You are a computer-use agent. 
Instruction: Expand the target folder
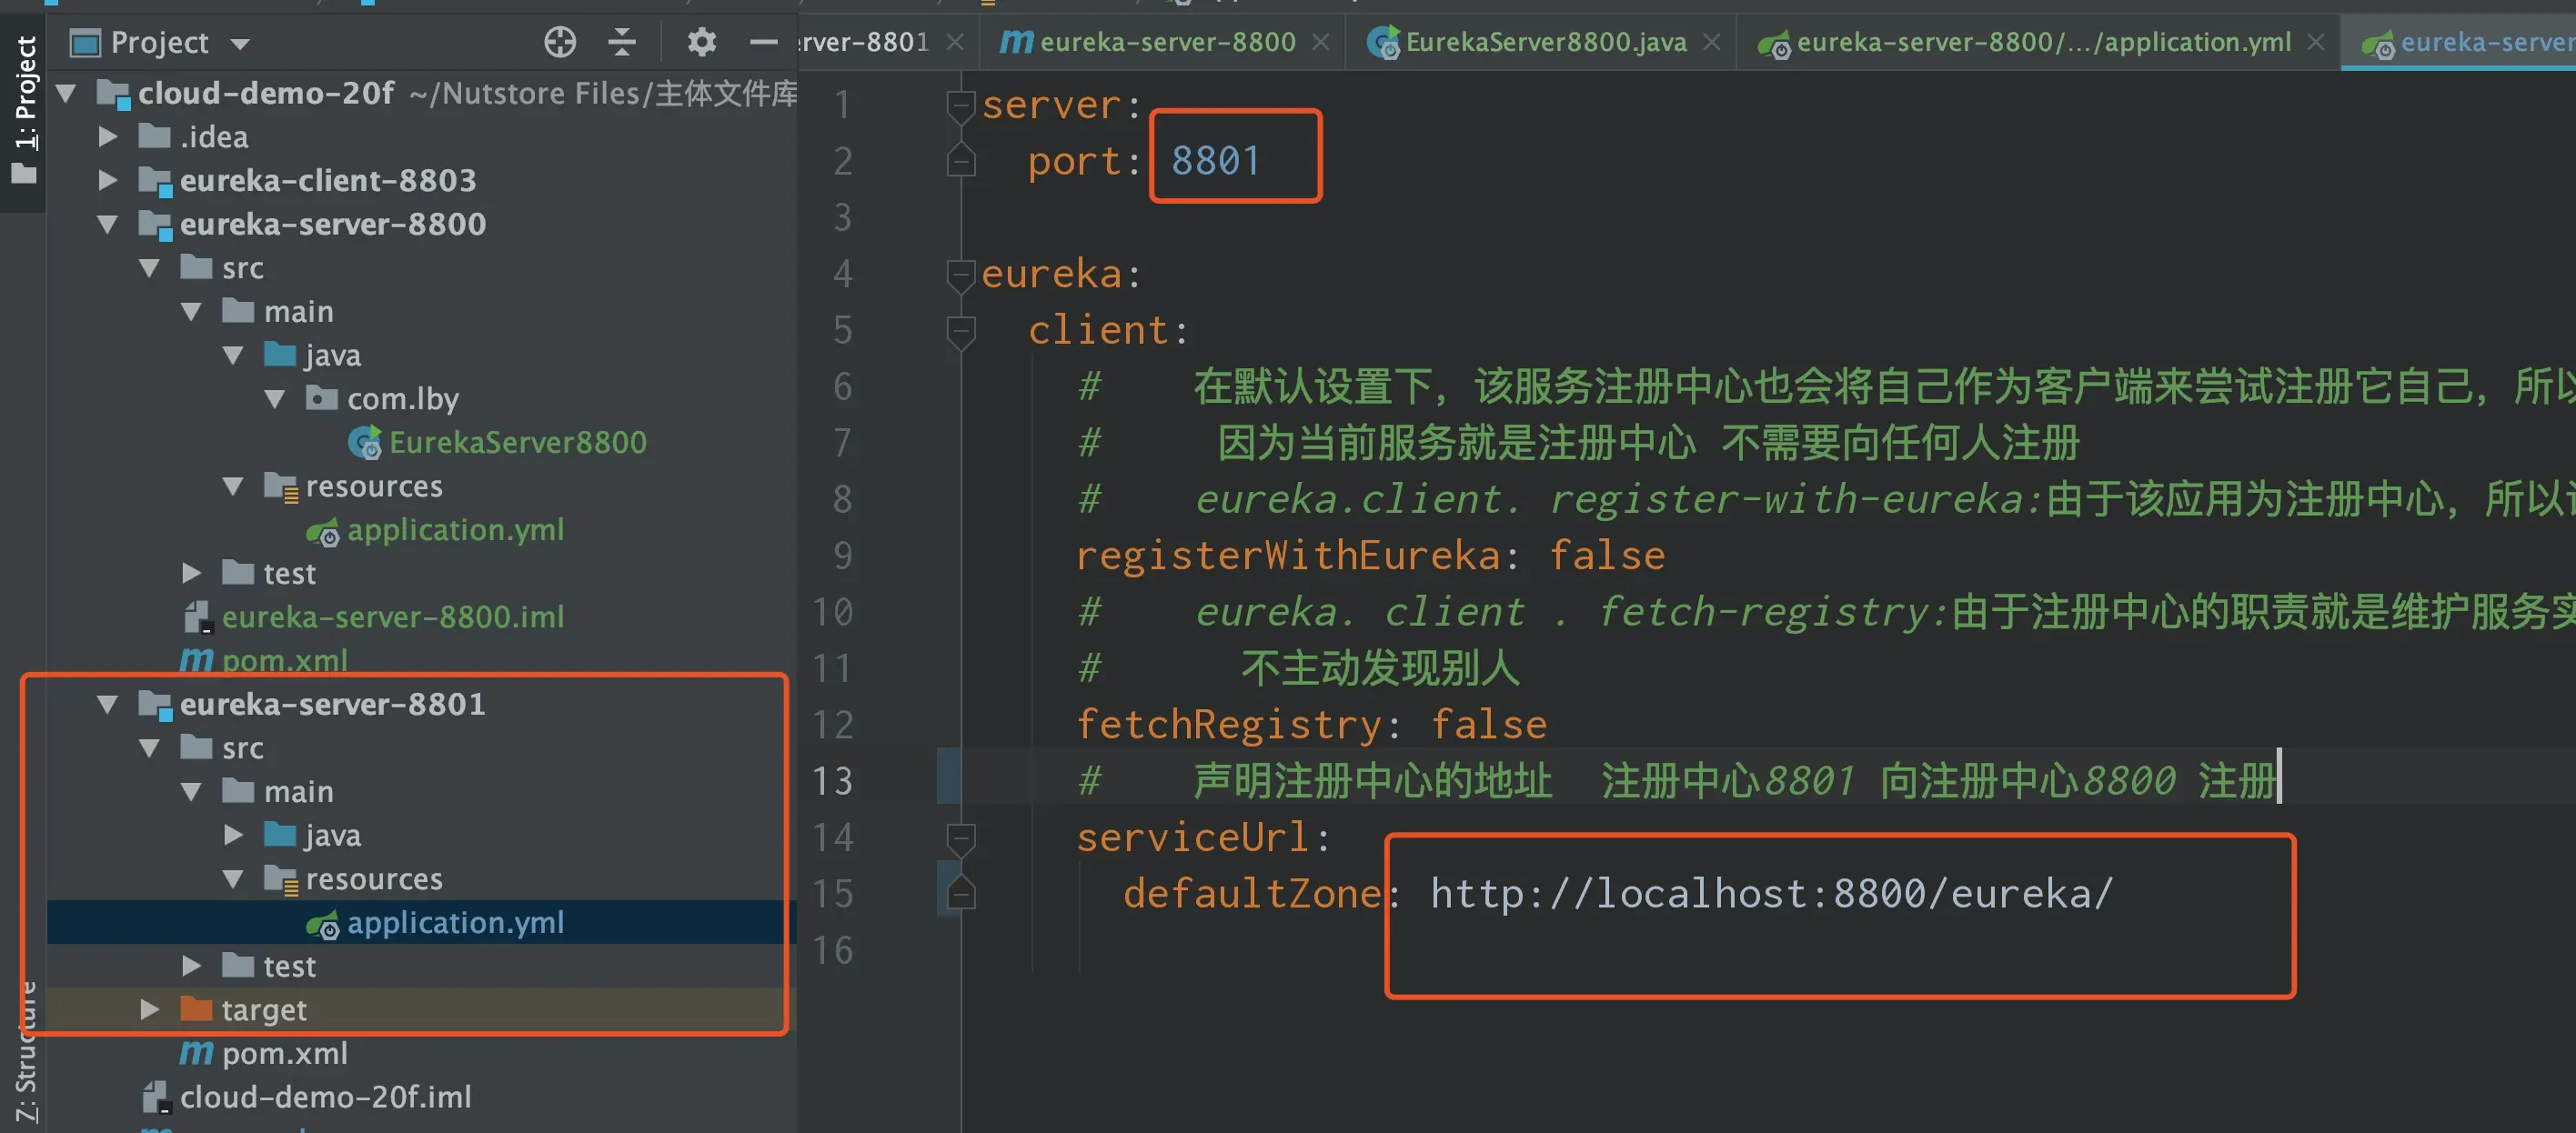point(150,1009)
